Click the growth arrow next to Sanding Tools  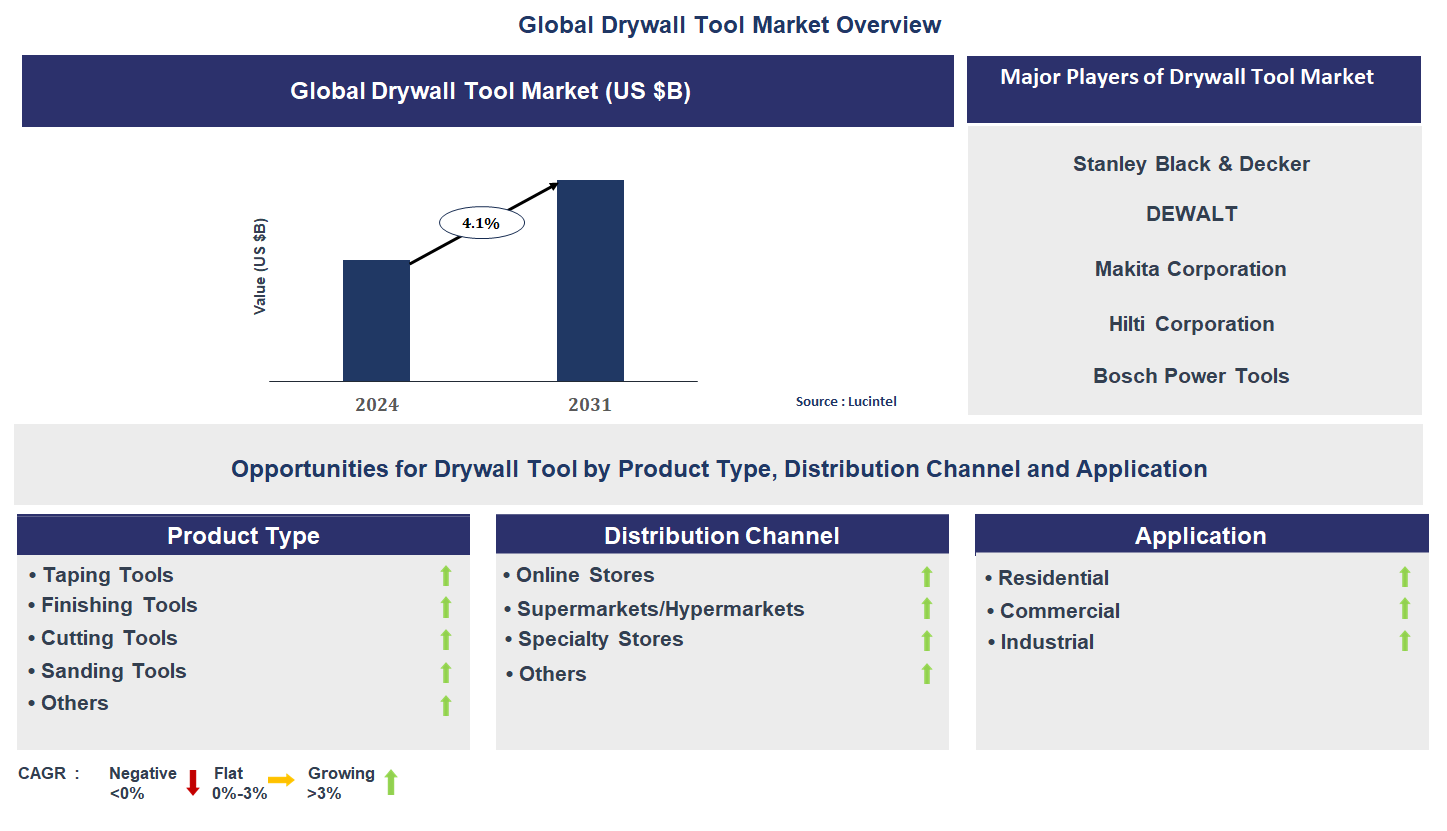click(445, 673)
